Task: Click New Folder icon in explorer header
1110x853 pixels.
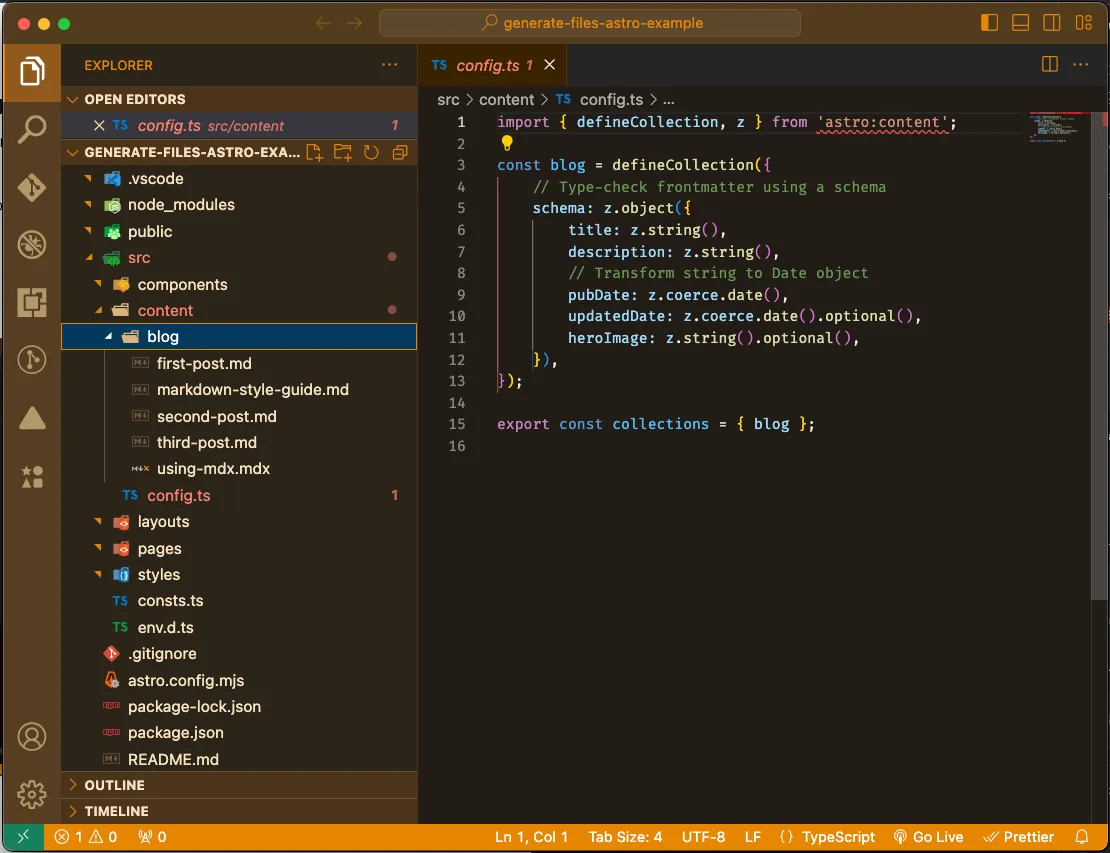Action: pos(343,152)
